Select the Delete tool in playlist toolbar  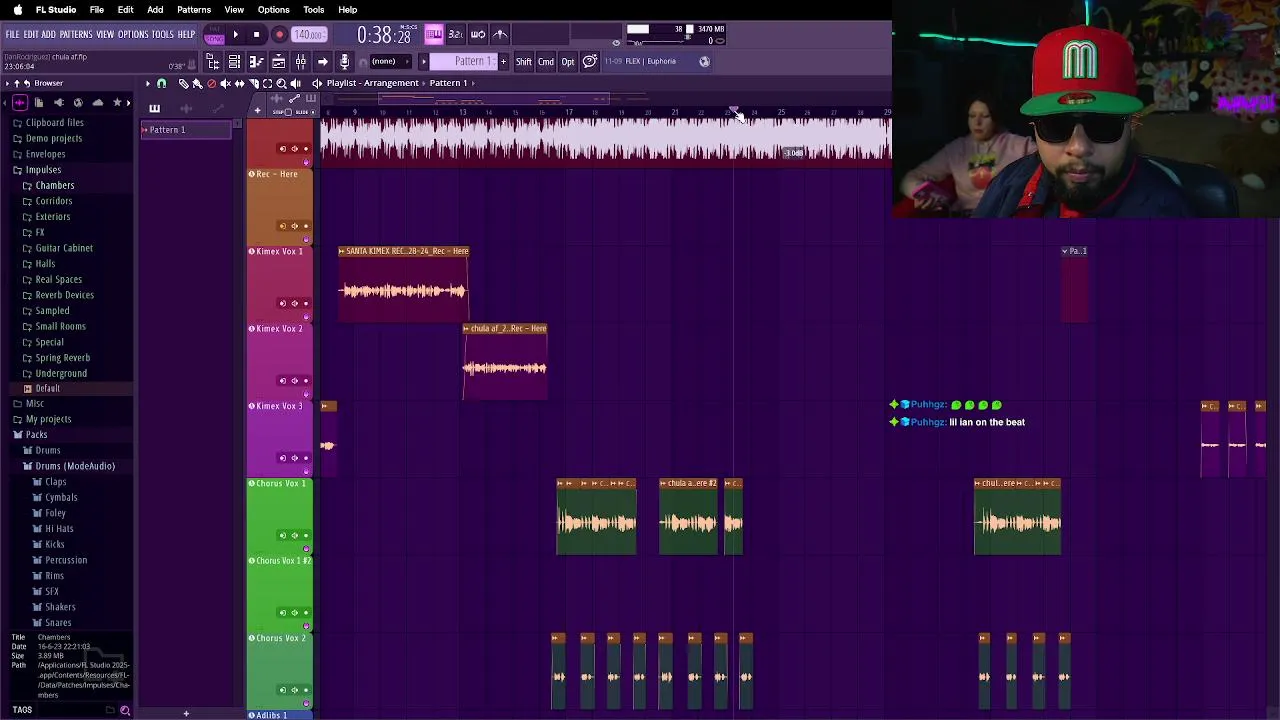click(x=211, y=83)
